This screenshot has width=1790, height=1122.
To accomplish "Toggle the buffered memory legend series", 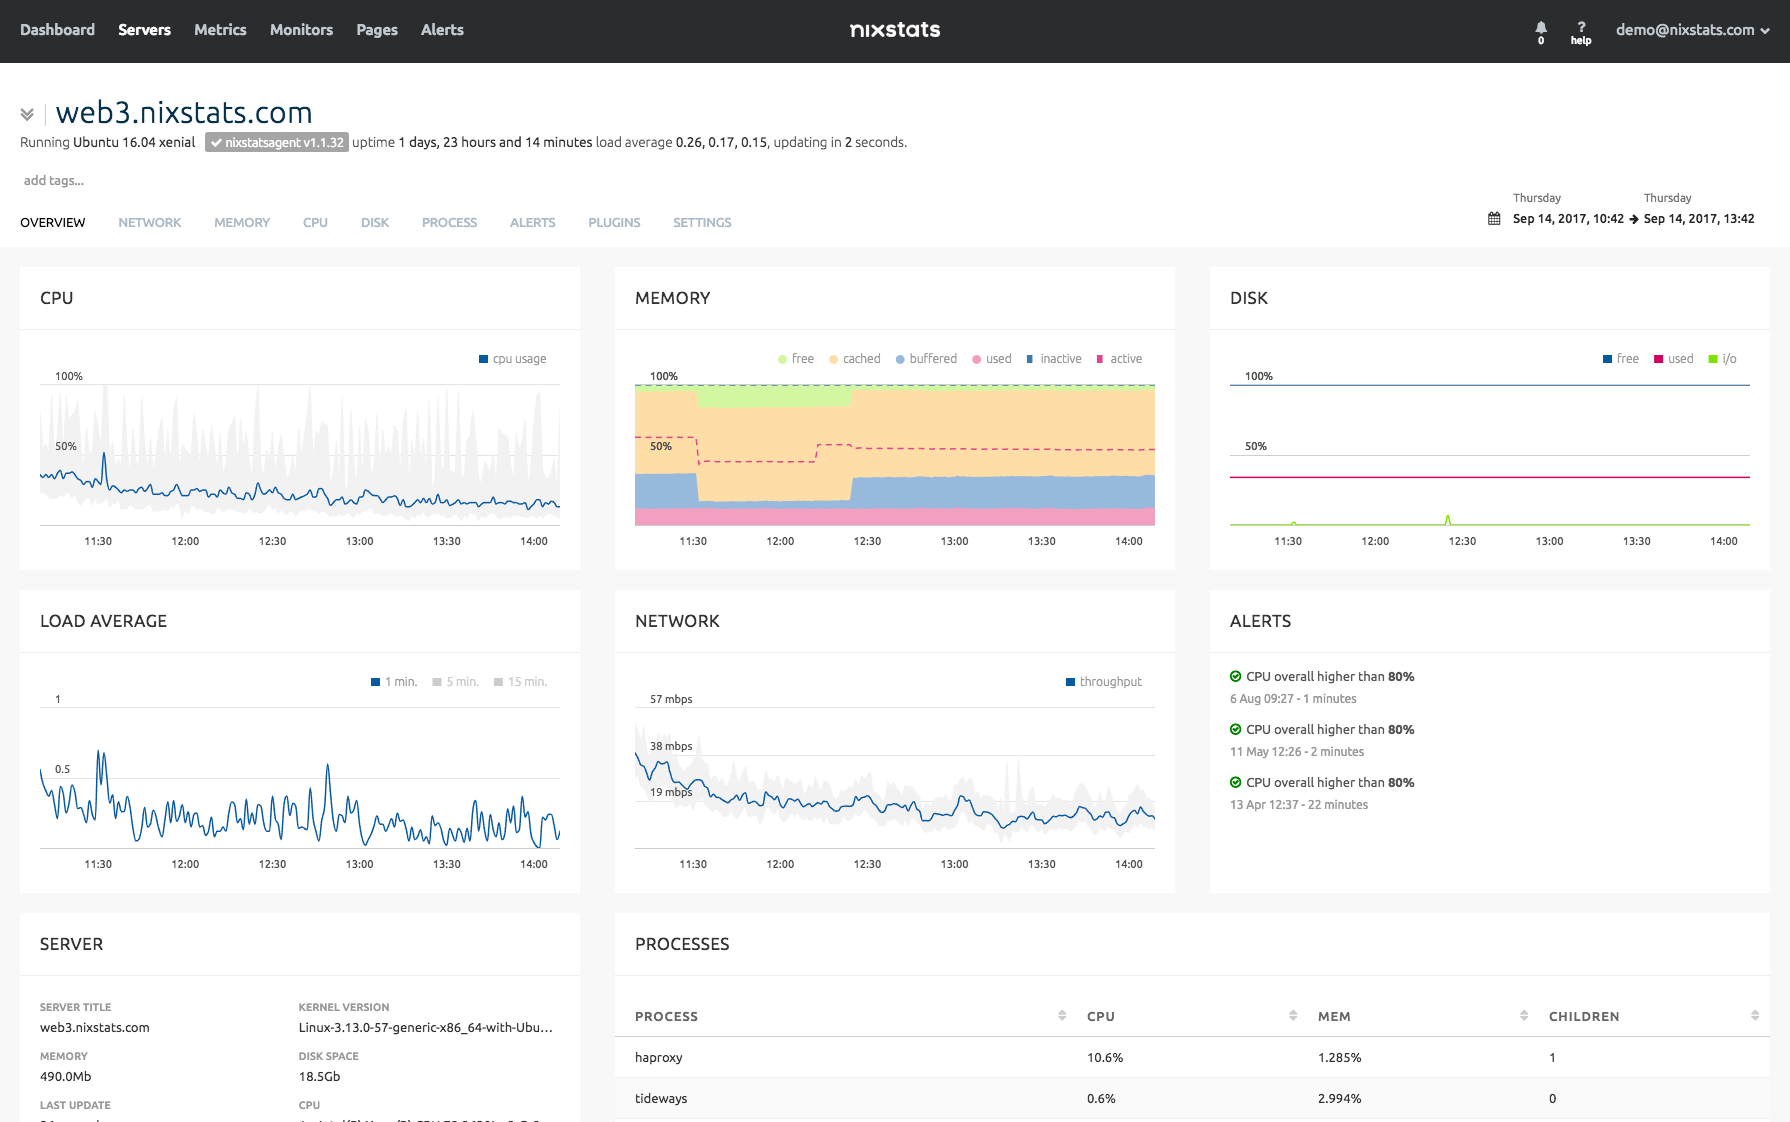I will click(926, 359).
